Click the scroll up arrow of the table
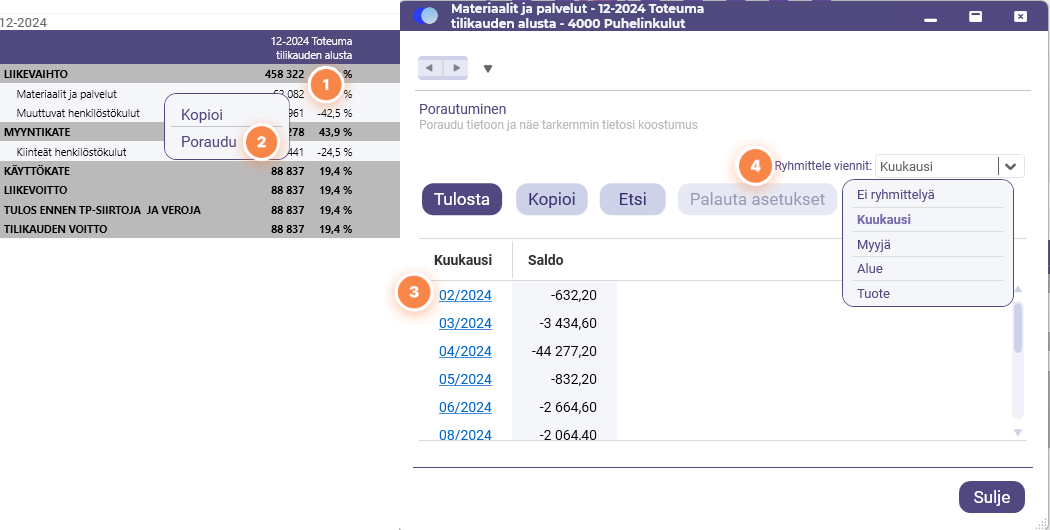The height and width of the screenshot is (530, 1050). click(1018, 289)
